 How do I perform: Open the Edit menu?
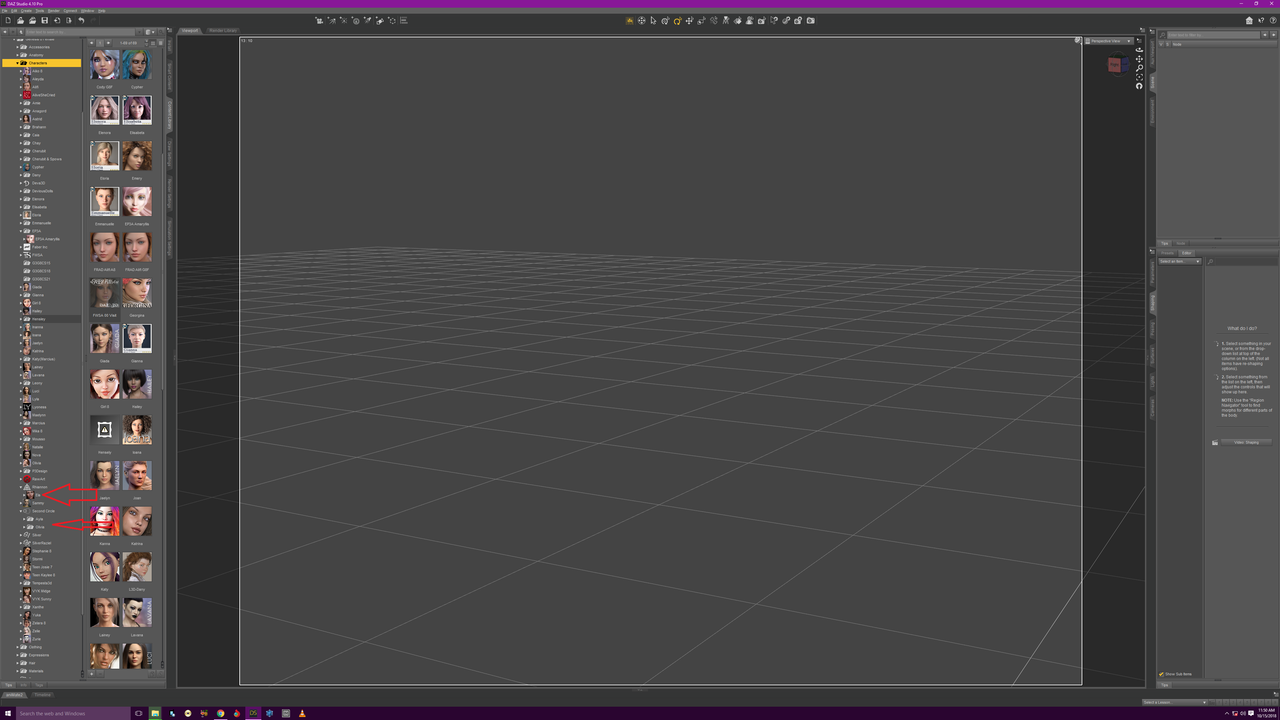coord(15,11)
